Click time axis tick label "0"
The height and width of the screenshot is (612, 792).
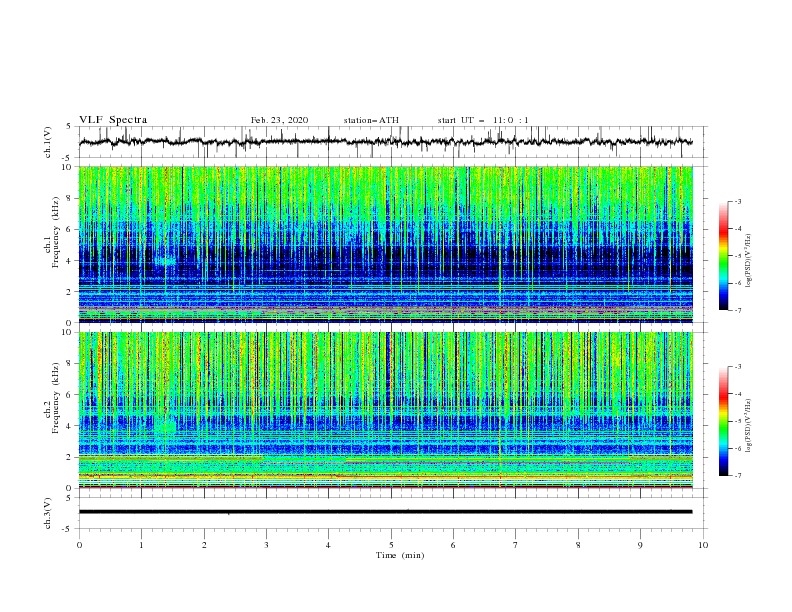[x=79, y=545]
